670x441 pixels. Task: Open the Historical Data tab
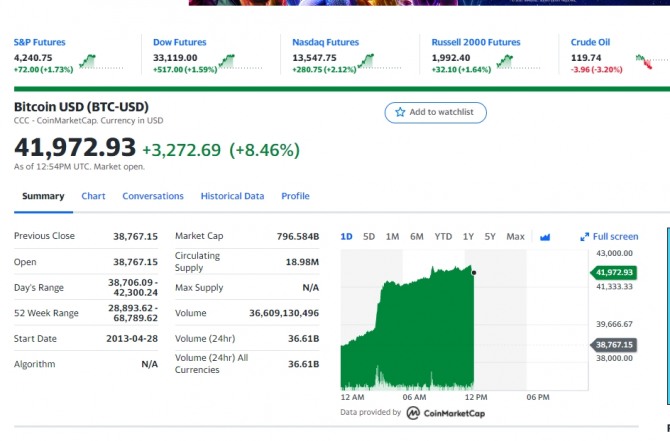tap(232, 196)
